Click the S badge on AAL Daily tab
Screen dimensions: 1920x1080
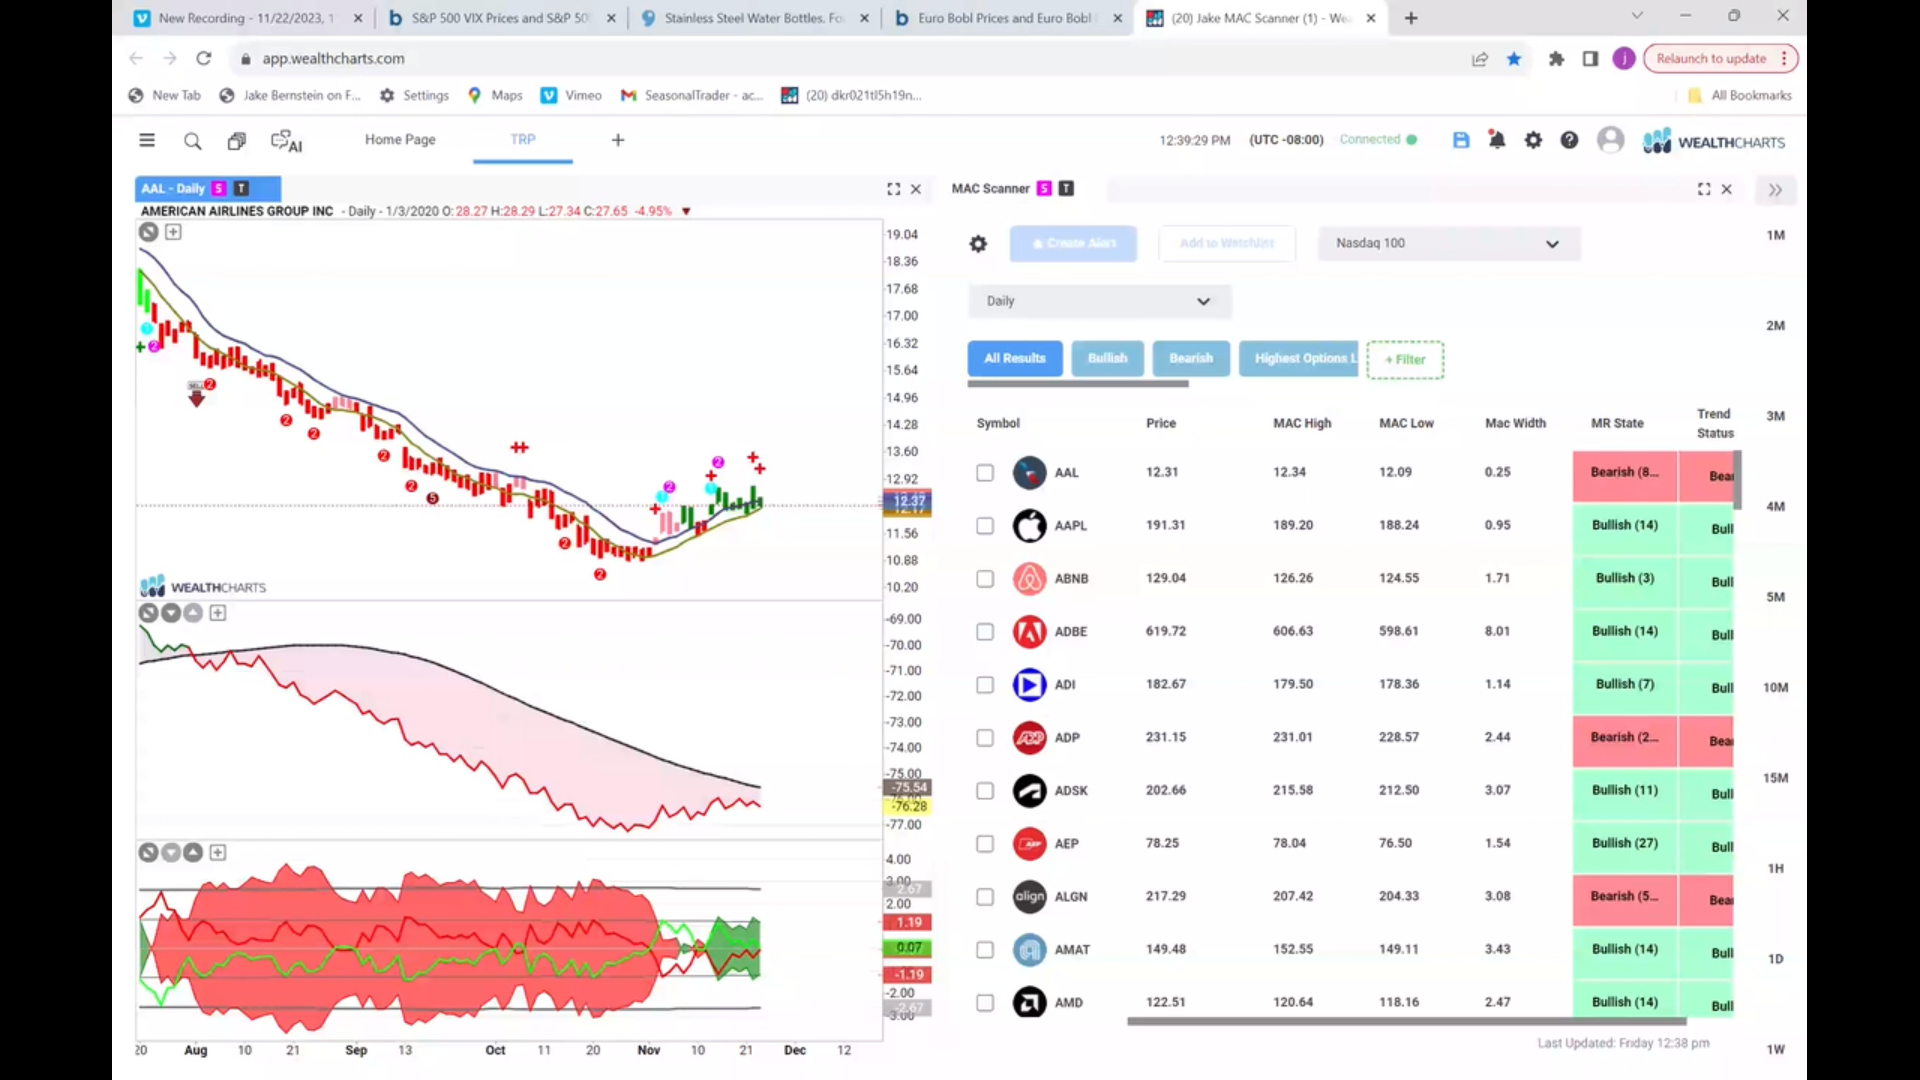(x=219, y=188)
